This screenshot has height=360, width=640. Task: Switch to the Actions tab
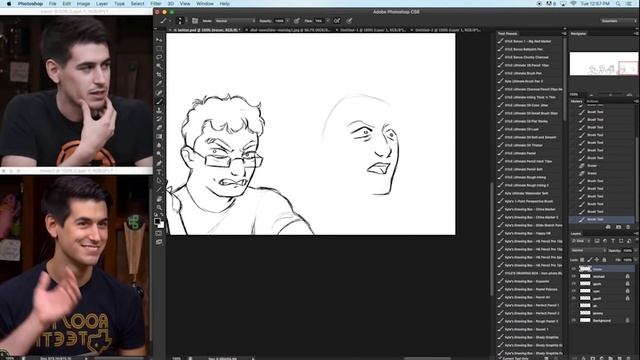click(x=592, y=101)
